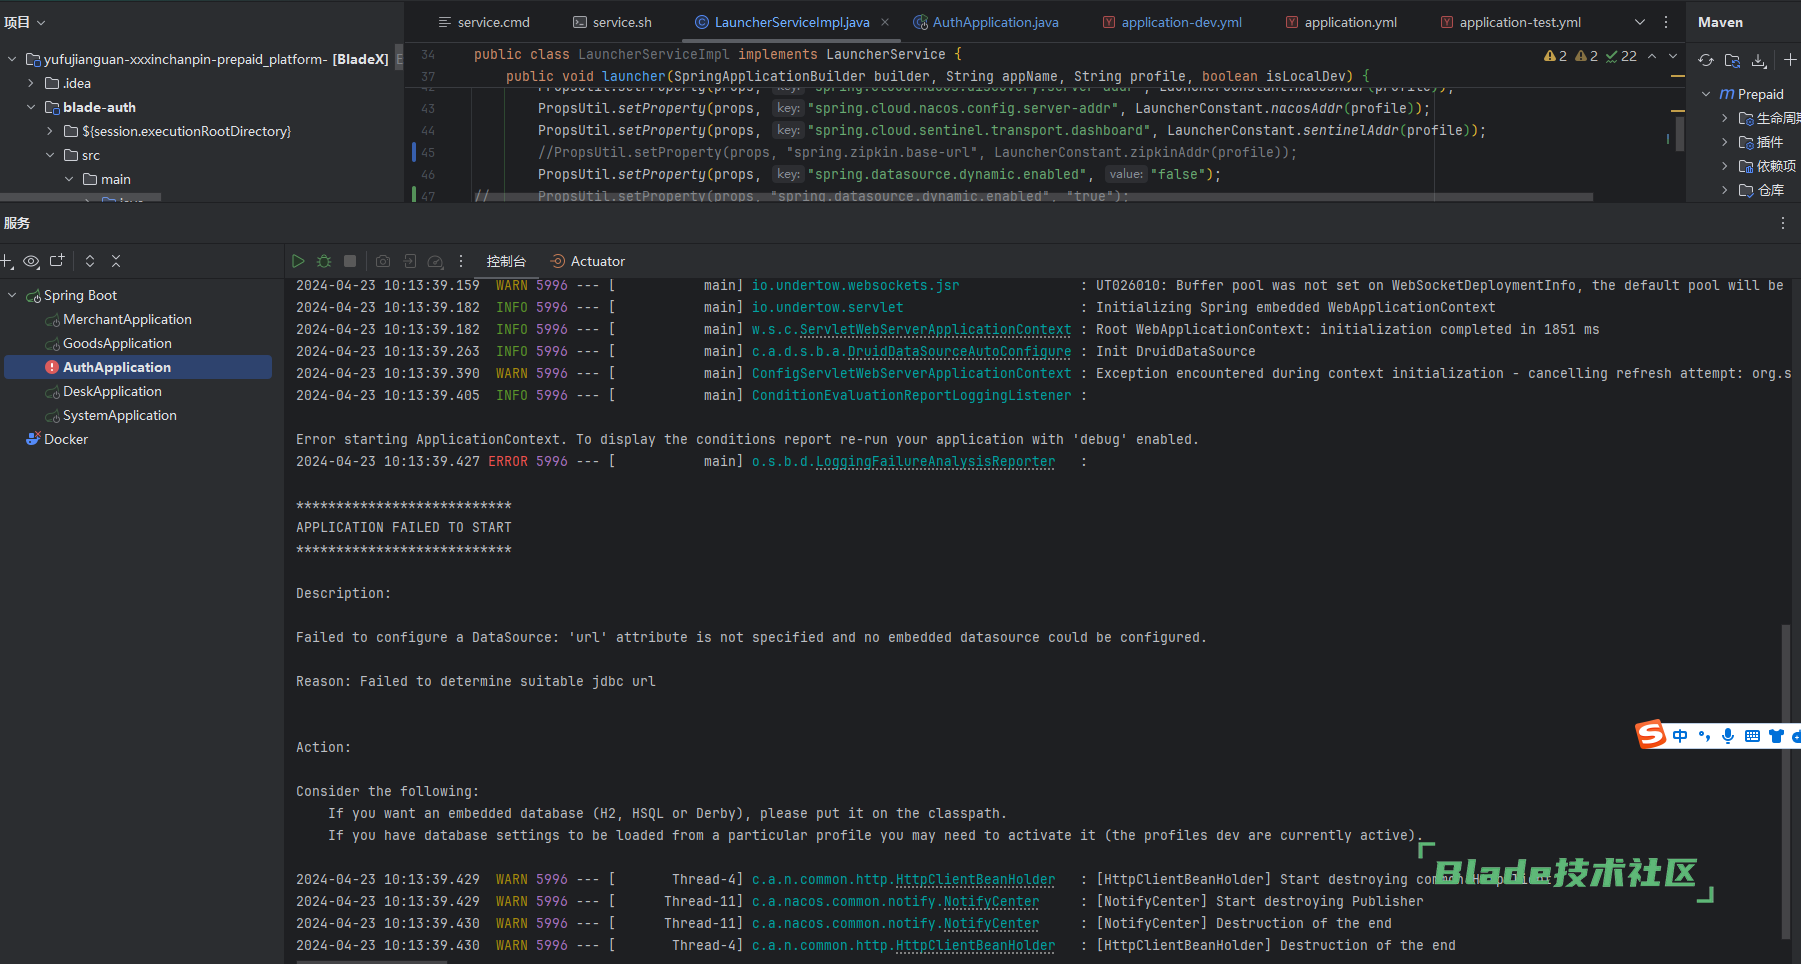
Task: Select DeskApplication service
Action: (112, 391)
